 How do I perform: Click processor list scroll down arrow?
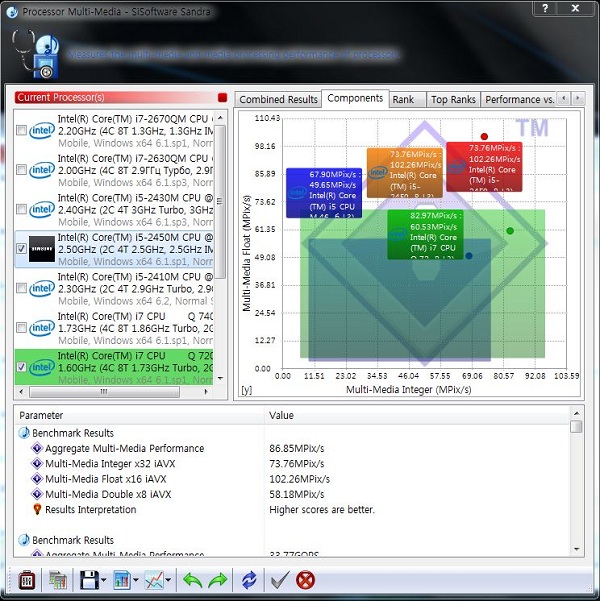[220, 378]
